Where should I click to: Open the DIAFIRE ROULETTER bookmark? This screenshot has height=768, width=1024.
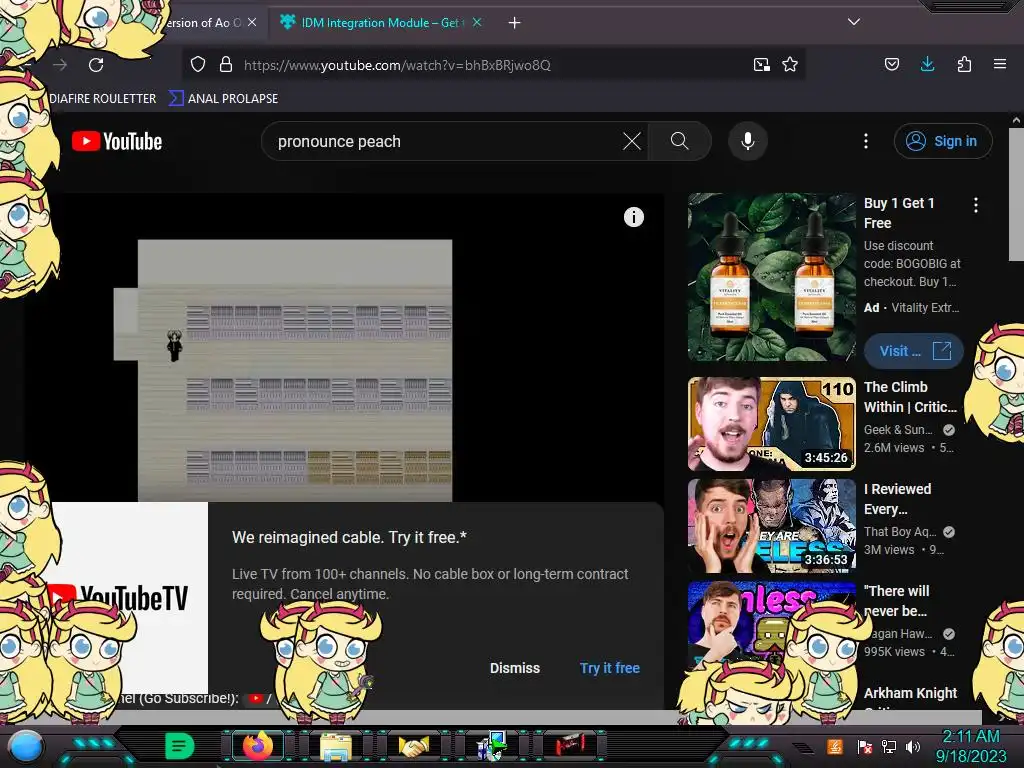point(103,99)
